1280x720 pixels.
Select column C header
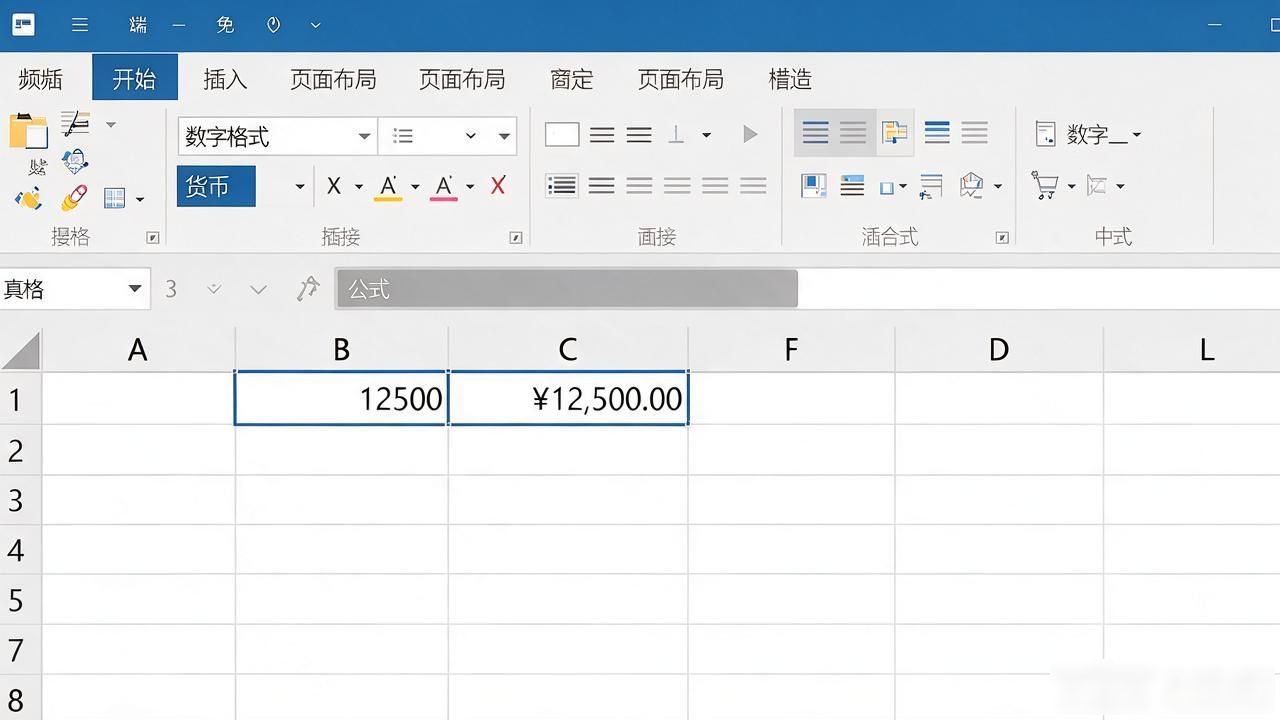568,349
